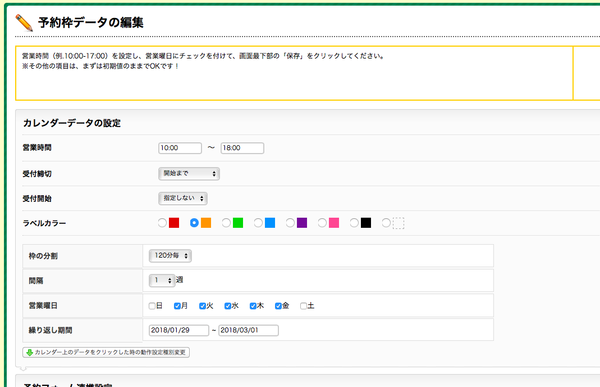Click the 繰り返し期間 label
The width and height of the screenshot is (600, 387).
pos(51,330)
